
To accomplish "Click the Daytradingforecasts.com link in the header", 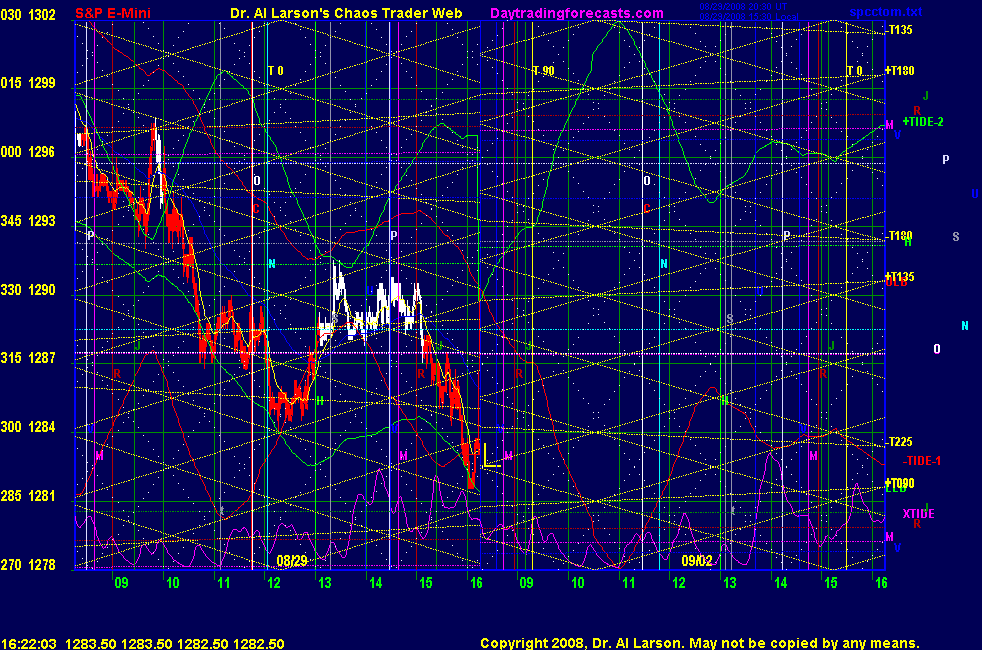I will pos(577,13).
